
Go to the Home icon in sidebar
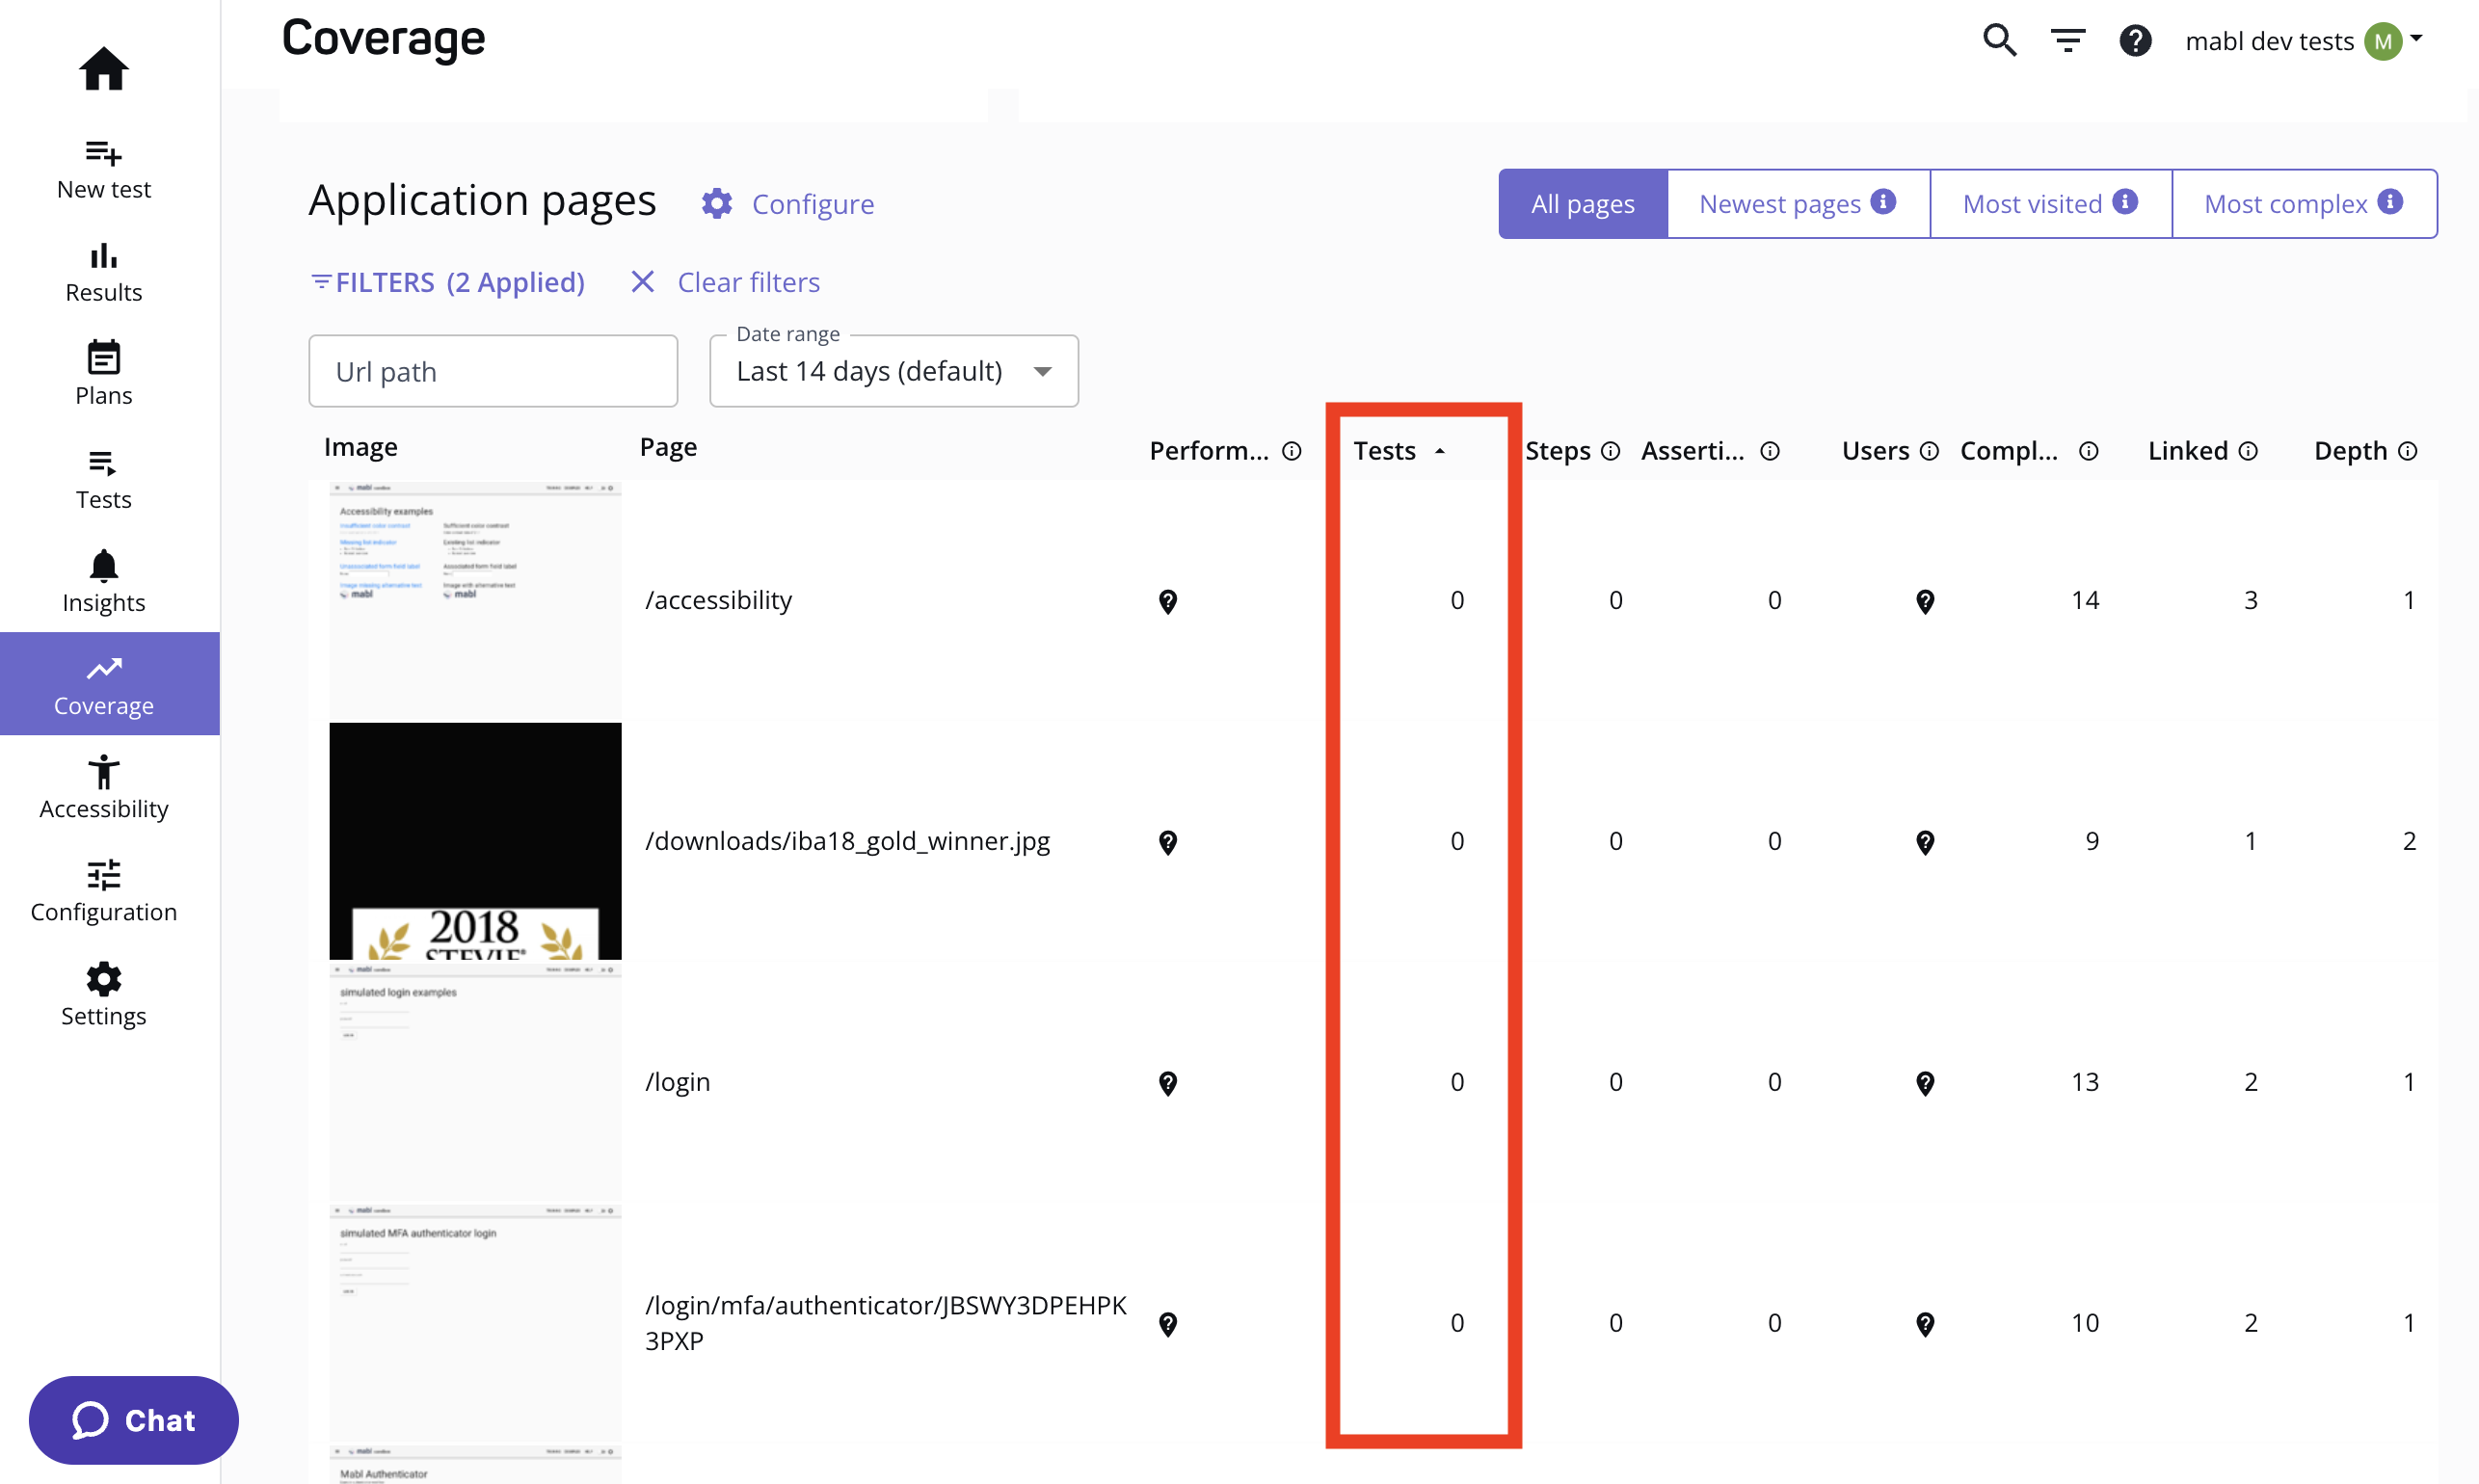(x=103, y=68)
